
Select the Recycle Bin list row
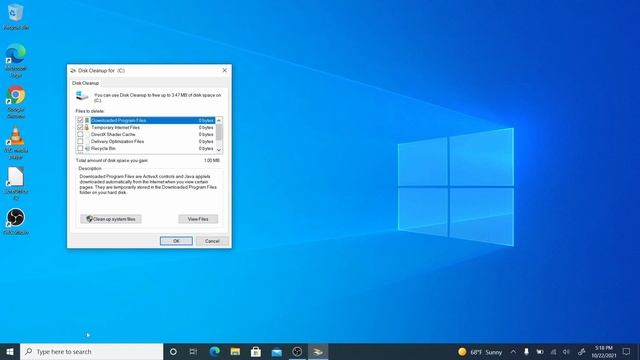[146, 149]
